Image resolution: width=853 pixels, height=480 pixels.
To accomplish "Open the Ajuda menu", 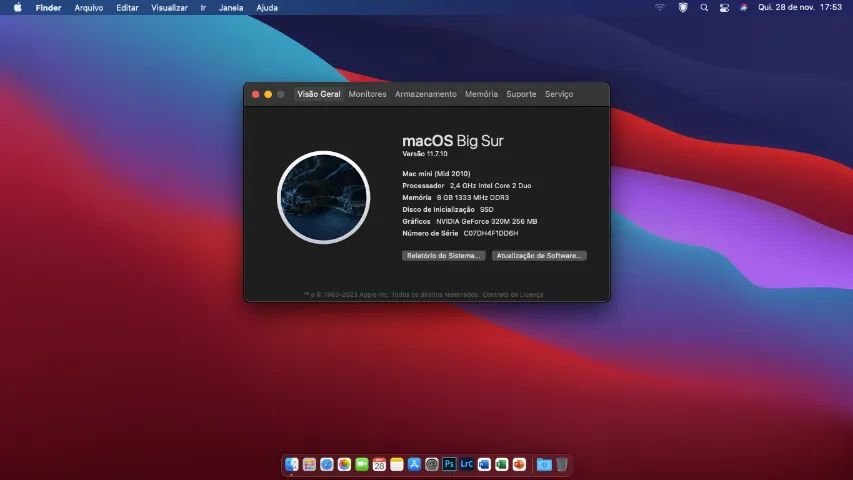I will (x=267, y=8).
